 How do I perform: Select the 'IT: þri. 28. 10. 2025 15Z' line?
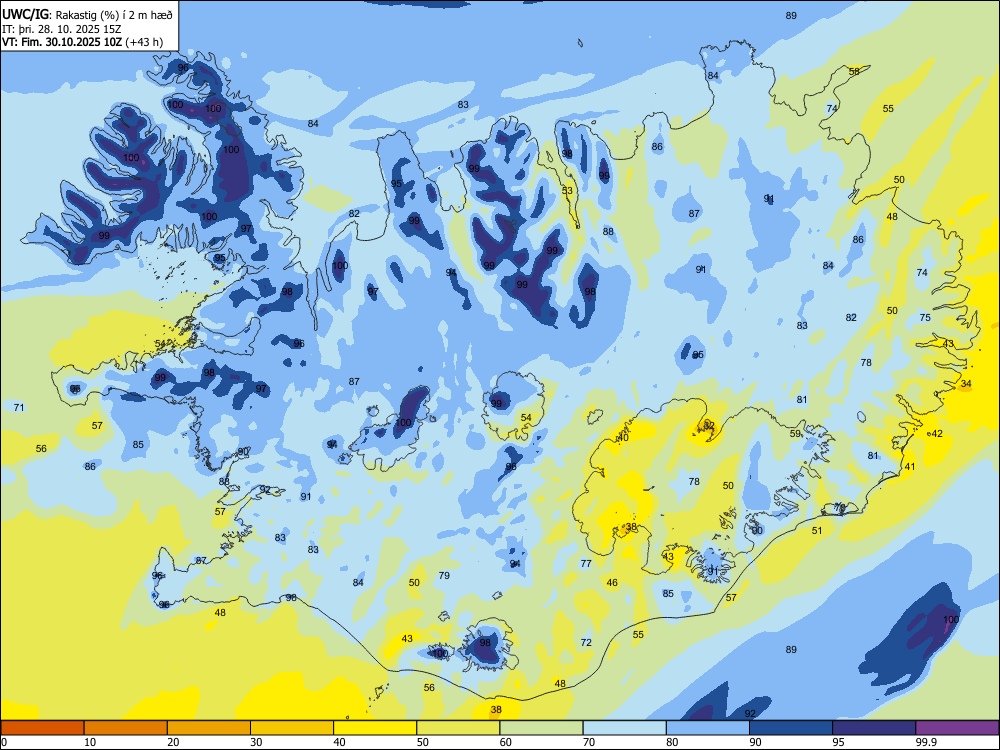62,29
